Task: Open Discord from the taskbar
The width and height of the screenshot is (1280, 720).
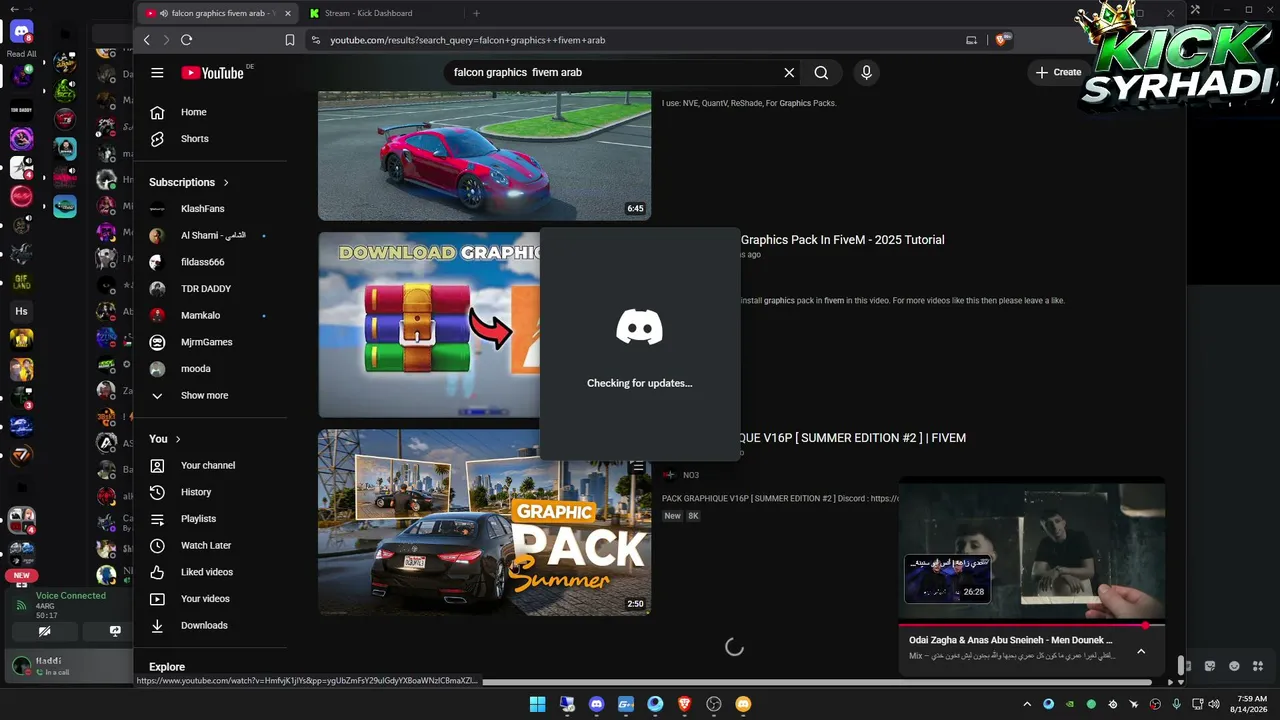Action: [x=597, y=704]
